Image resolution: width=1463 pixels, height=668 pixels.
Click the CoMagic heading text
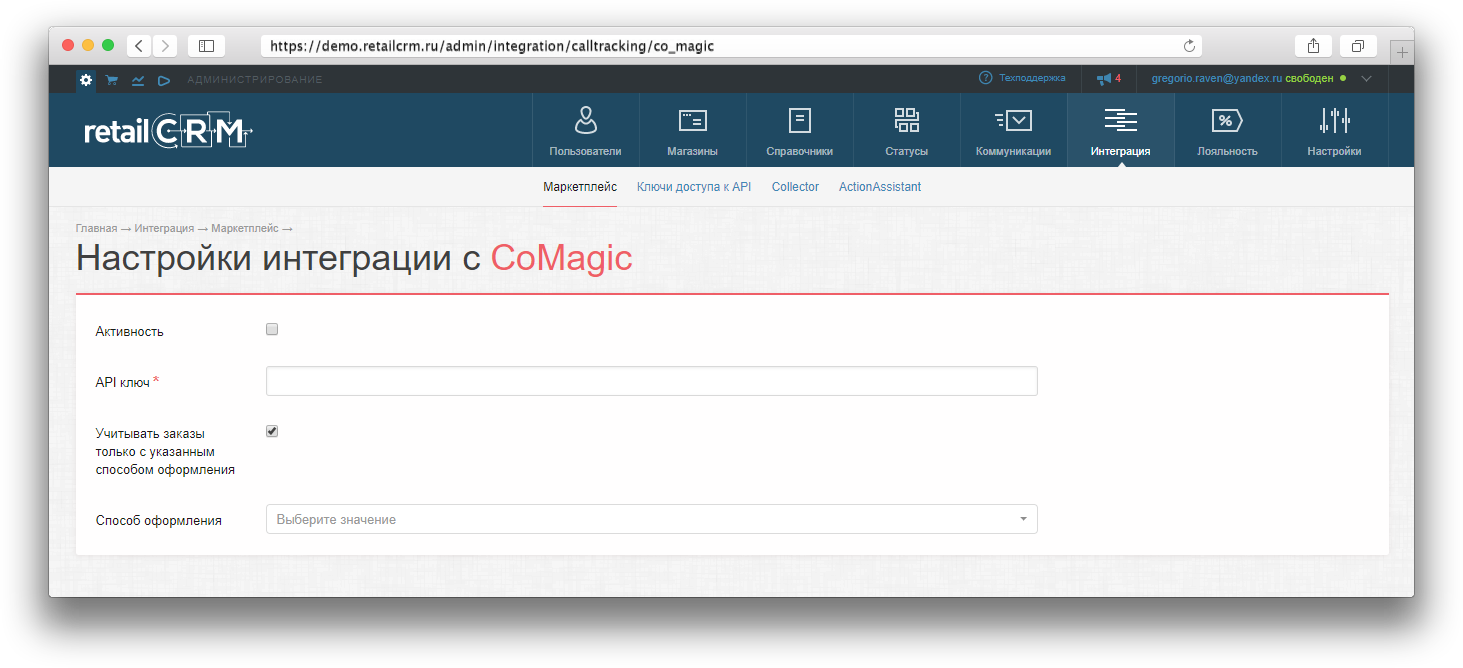point(562,258)
